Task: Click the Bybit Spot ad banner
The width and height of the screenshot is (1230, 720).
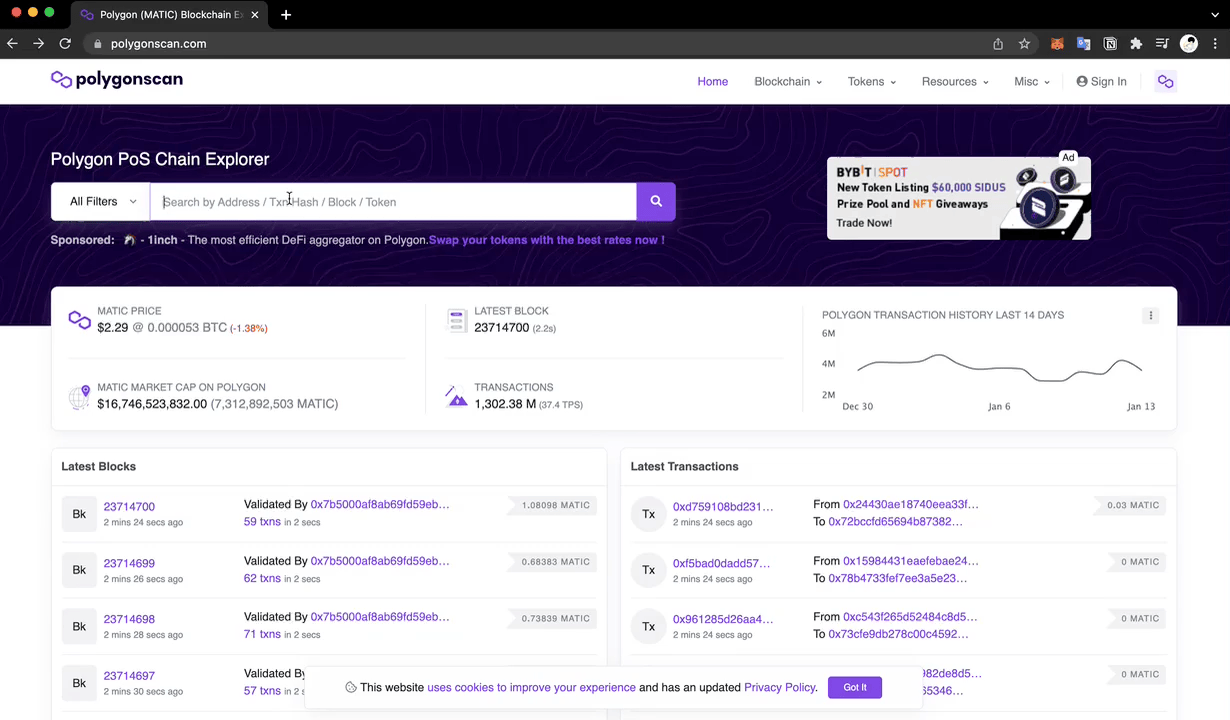Action: pos(958,198)
